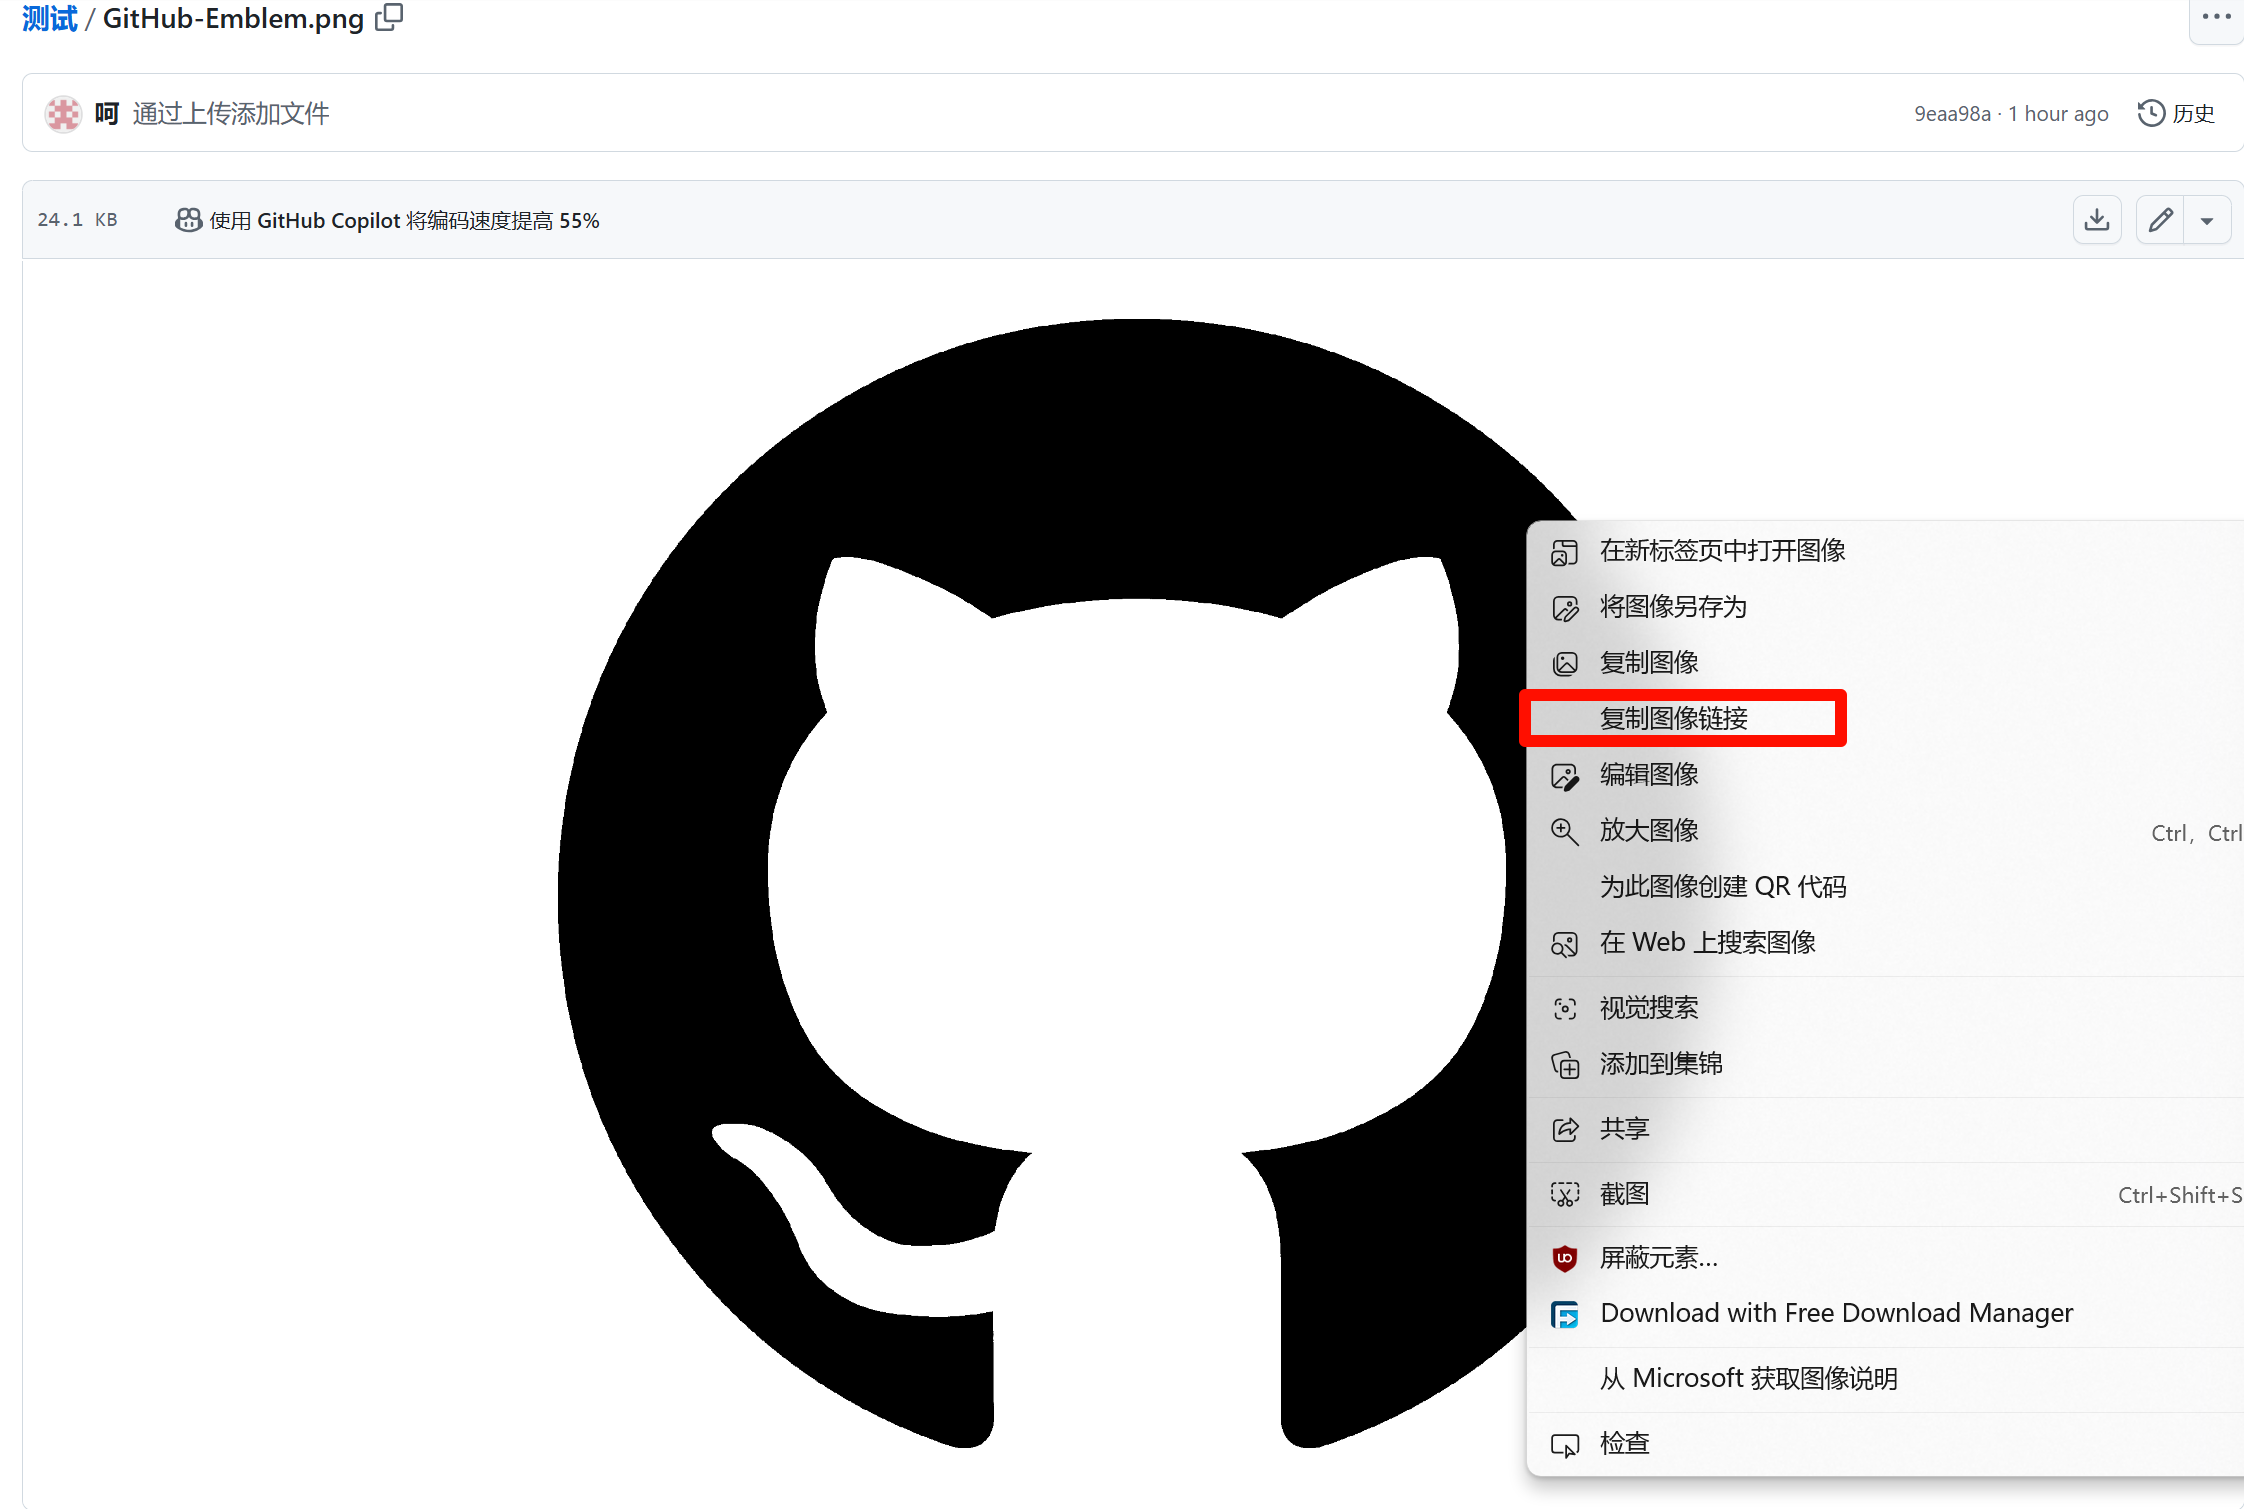Click the copy image icon

(1564, 664)
